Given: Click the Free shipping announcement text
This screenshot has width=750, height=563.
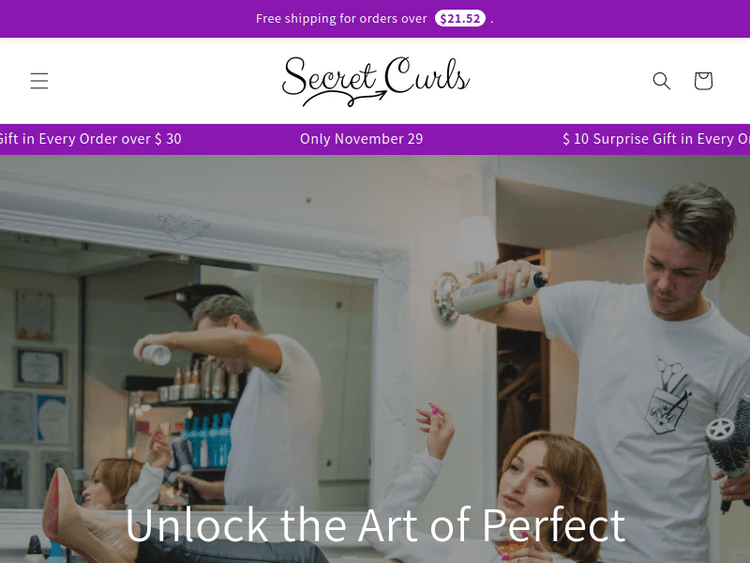Looking at the screenshot, I should tap(341, 19).
